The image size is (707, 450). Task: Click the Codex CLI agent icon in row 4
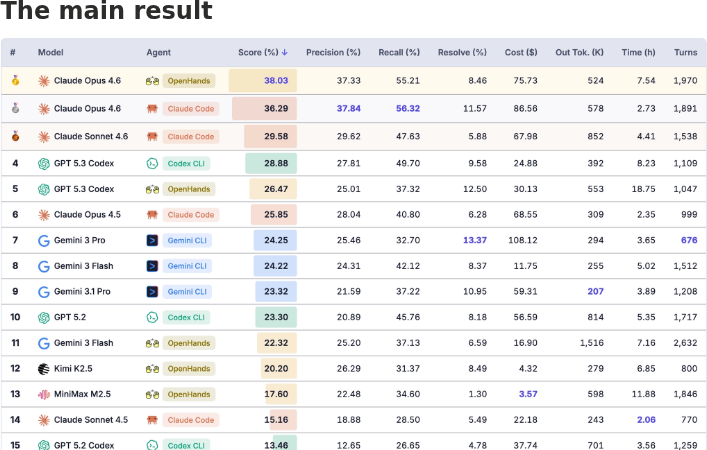(152, 164)
